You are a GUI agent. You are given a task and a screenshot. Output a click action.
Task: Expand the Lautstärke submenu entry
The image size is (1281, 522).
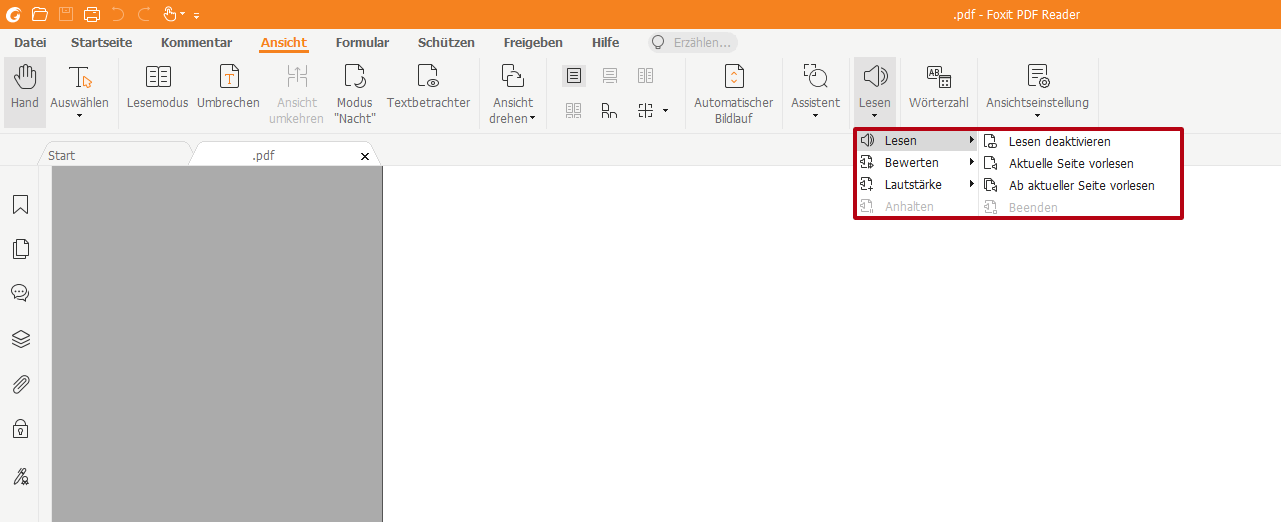pyautogui.click(x=917, y=185)
